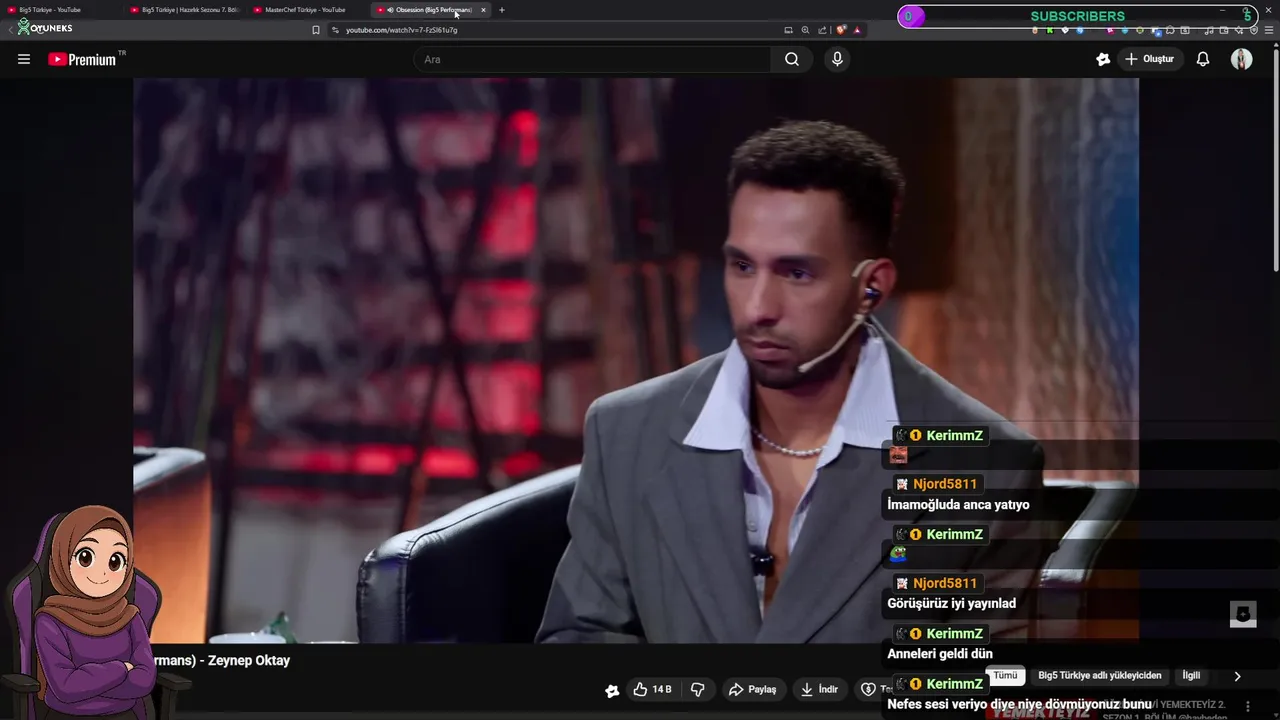This screenshot has height=720, width=1280.
Task: Start voice search with microphone icon
Action: [837, 59]
